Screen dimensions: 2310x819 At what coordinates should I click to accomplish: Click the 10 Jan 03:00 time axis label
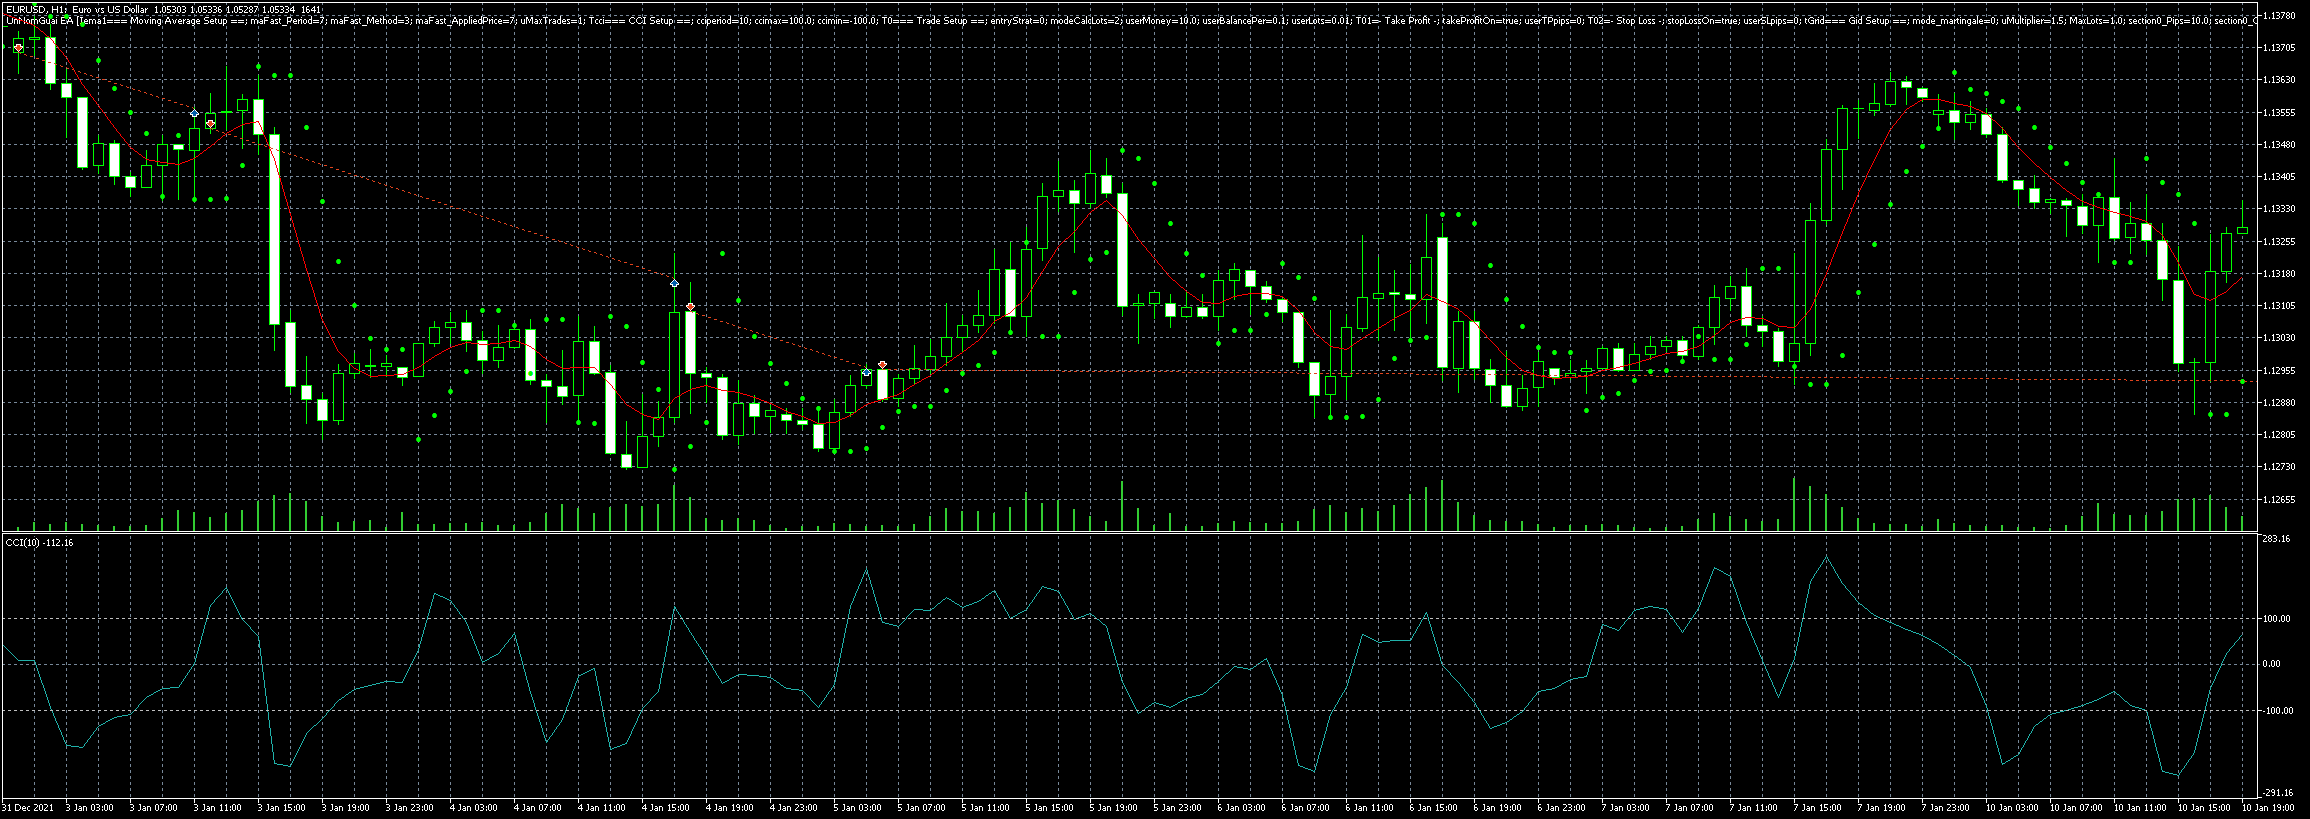pyautogui.click(x=2011, y=807)
